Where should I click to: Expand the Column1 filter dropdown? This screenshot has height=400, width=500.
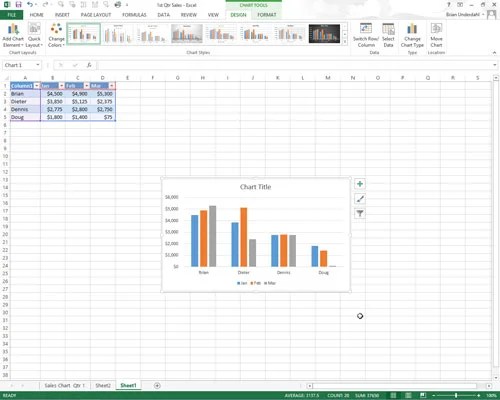pyautogui.click(x=37, y=86)
